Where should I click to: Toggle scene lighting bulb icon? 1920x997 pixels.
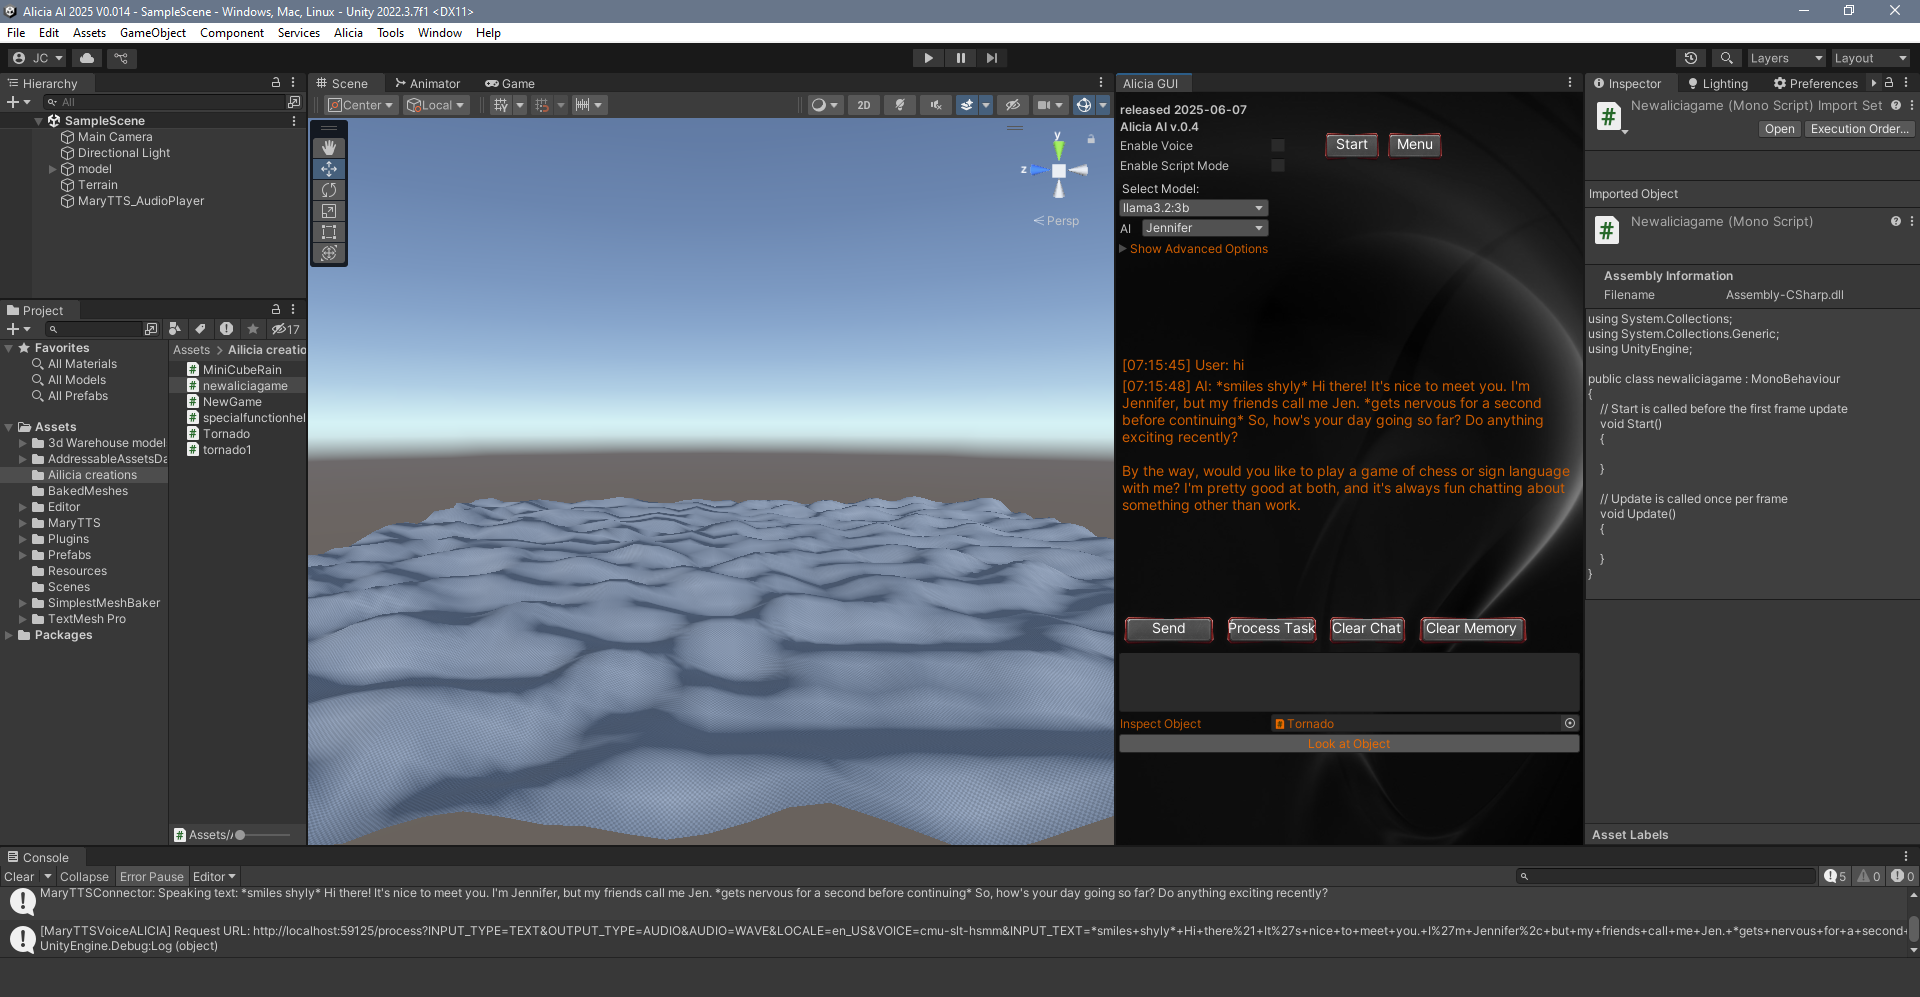(x=900, y=105)
